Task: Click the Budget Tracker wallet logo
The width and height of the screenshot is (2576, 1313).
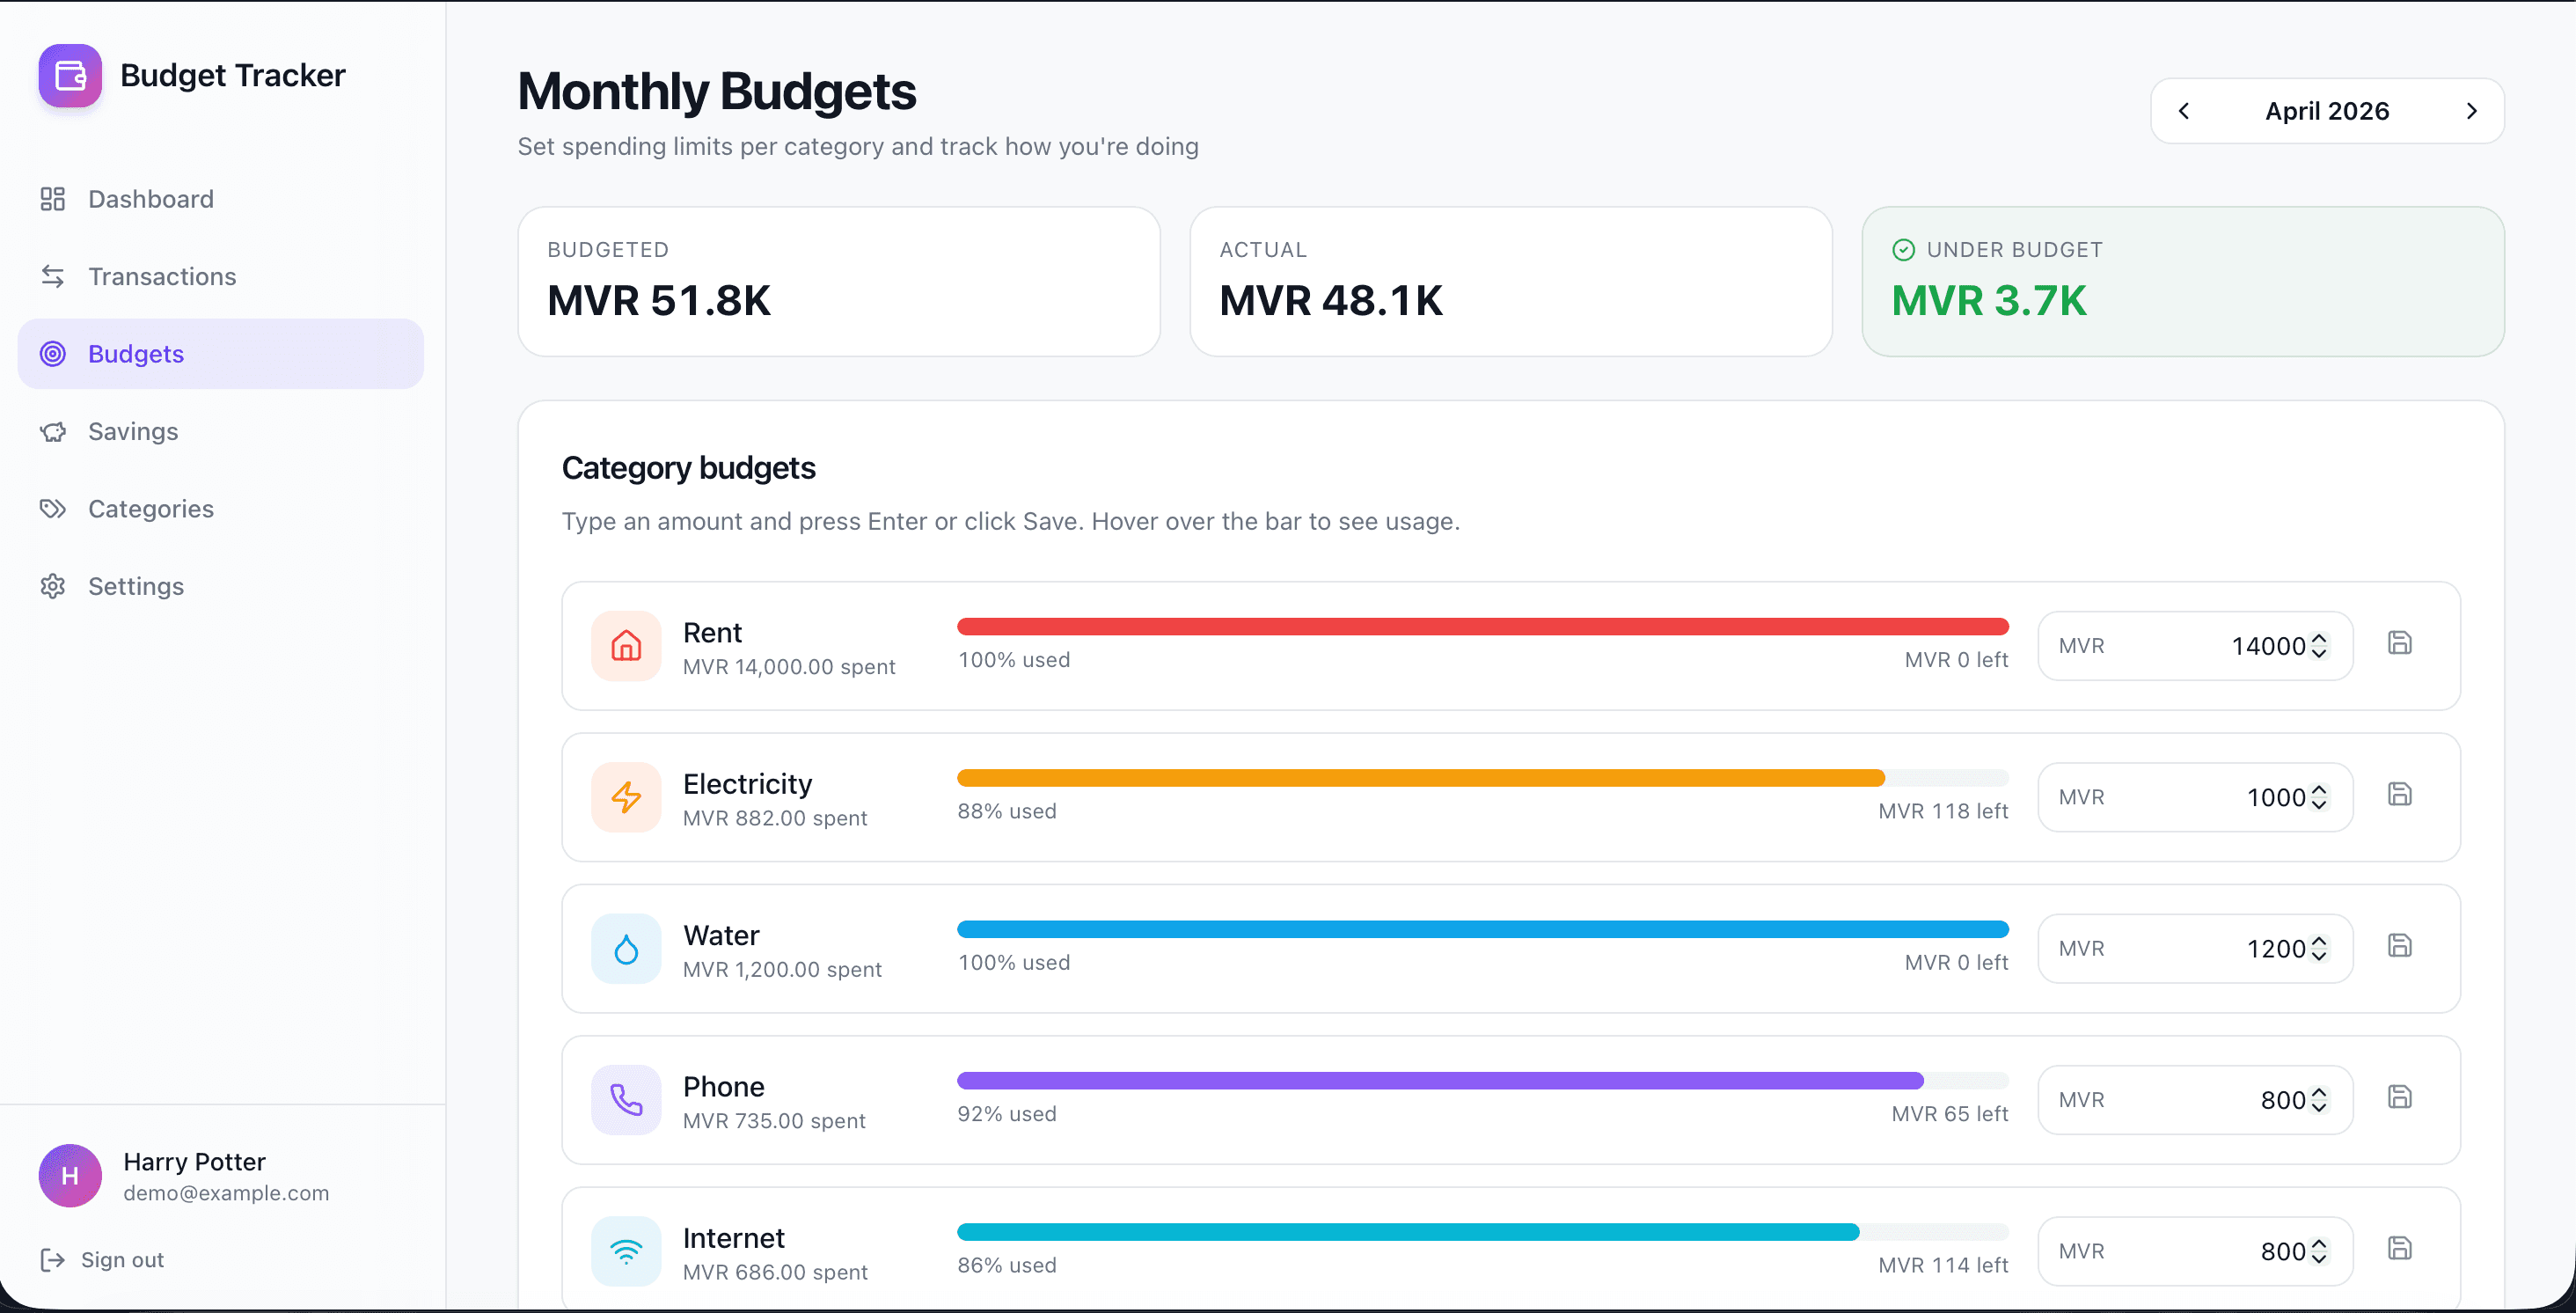Action: coord(70,75)
